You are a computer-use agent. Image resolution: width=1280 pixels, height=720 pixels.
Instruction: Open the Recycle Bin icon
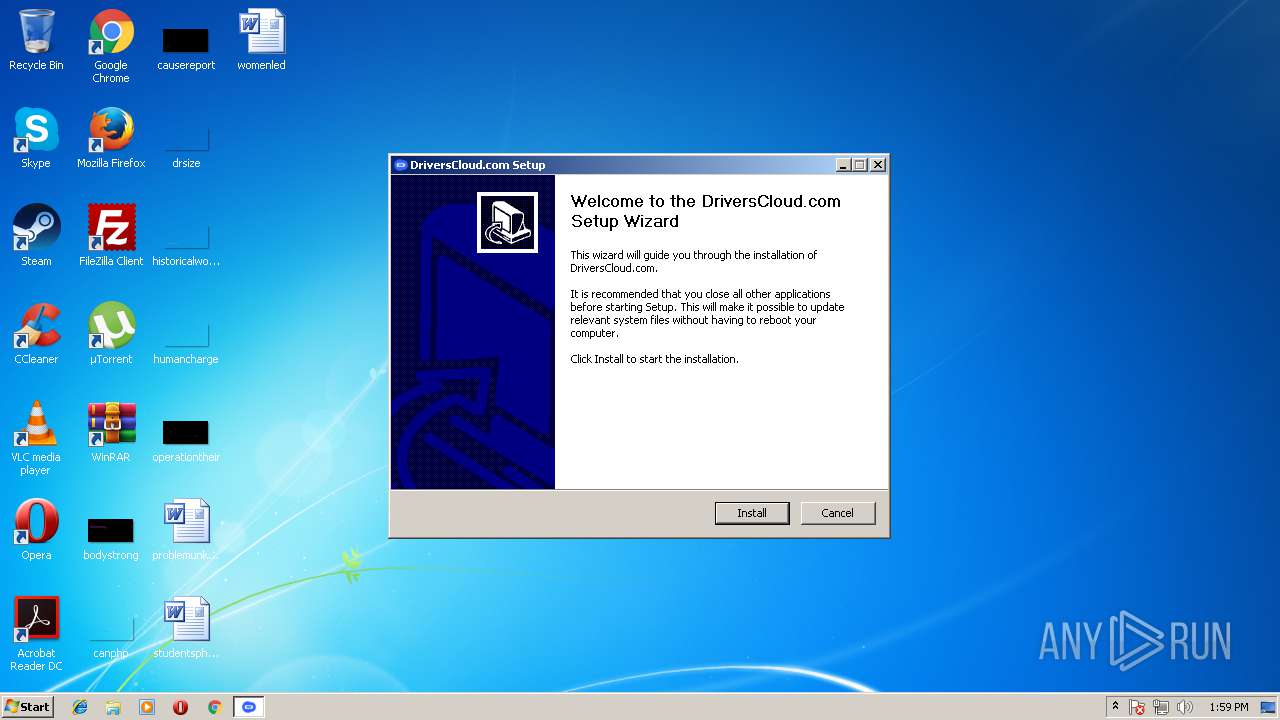pos(36,40)
